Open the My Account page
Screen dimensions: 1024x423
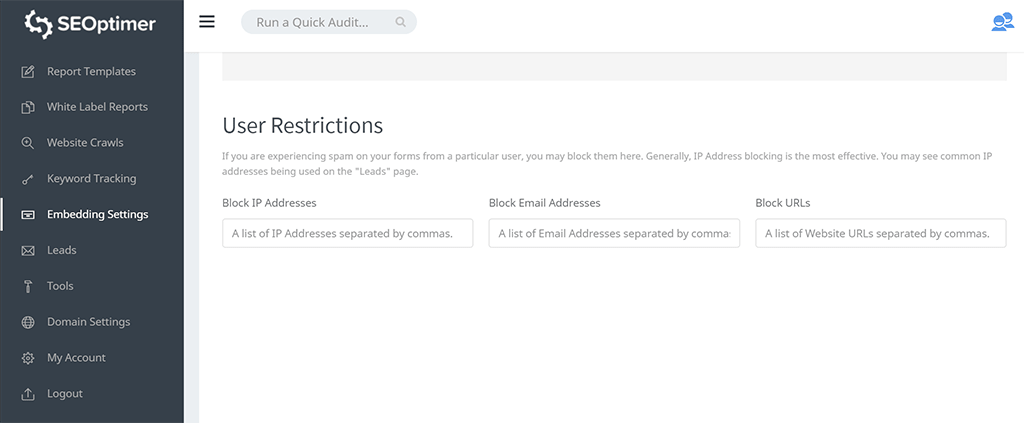(76, 358)
